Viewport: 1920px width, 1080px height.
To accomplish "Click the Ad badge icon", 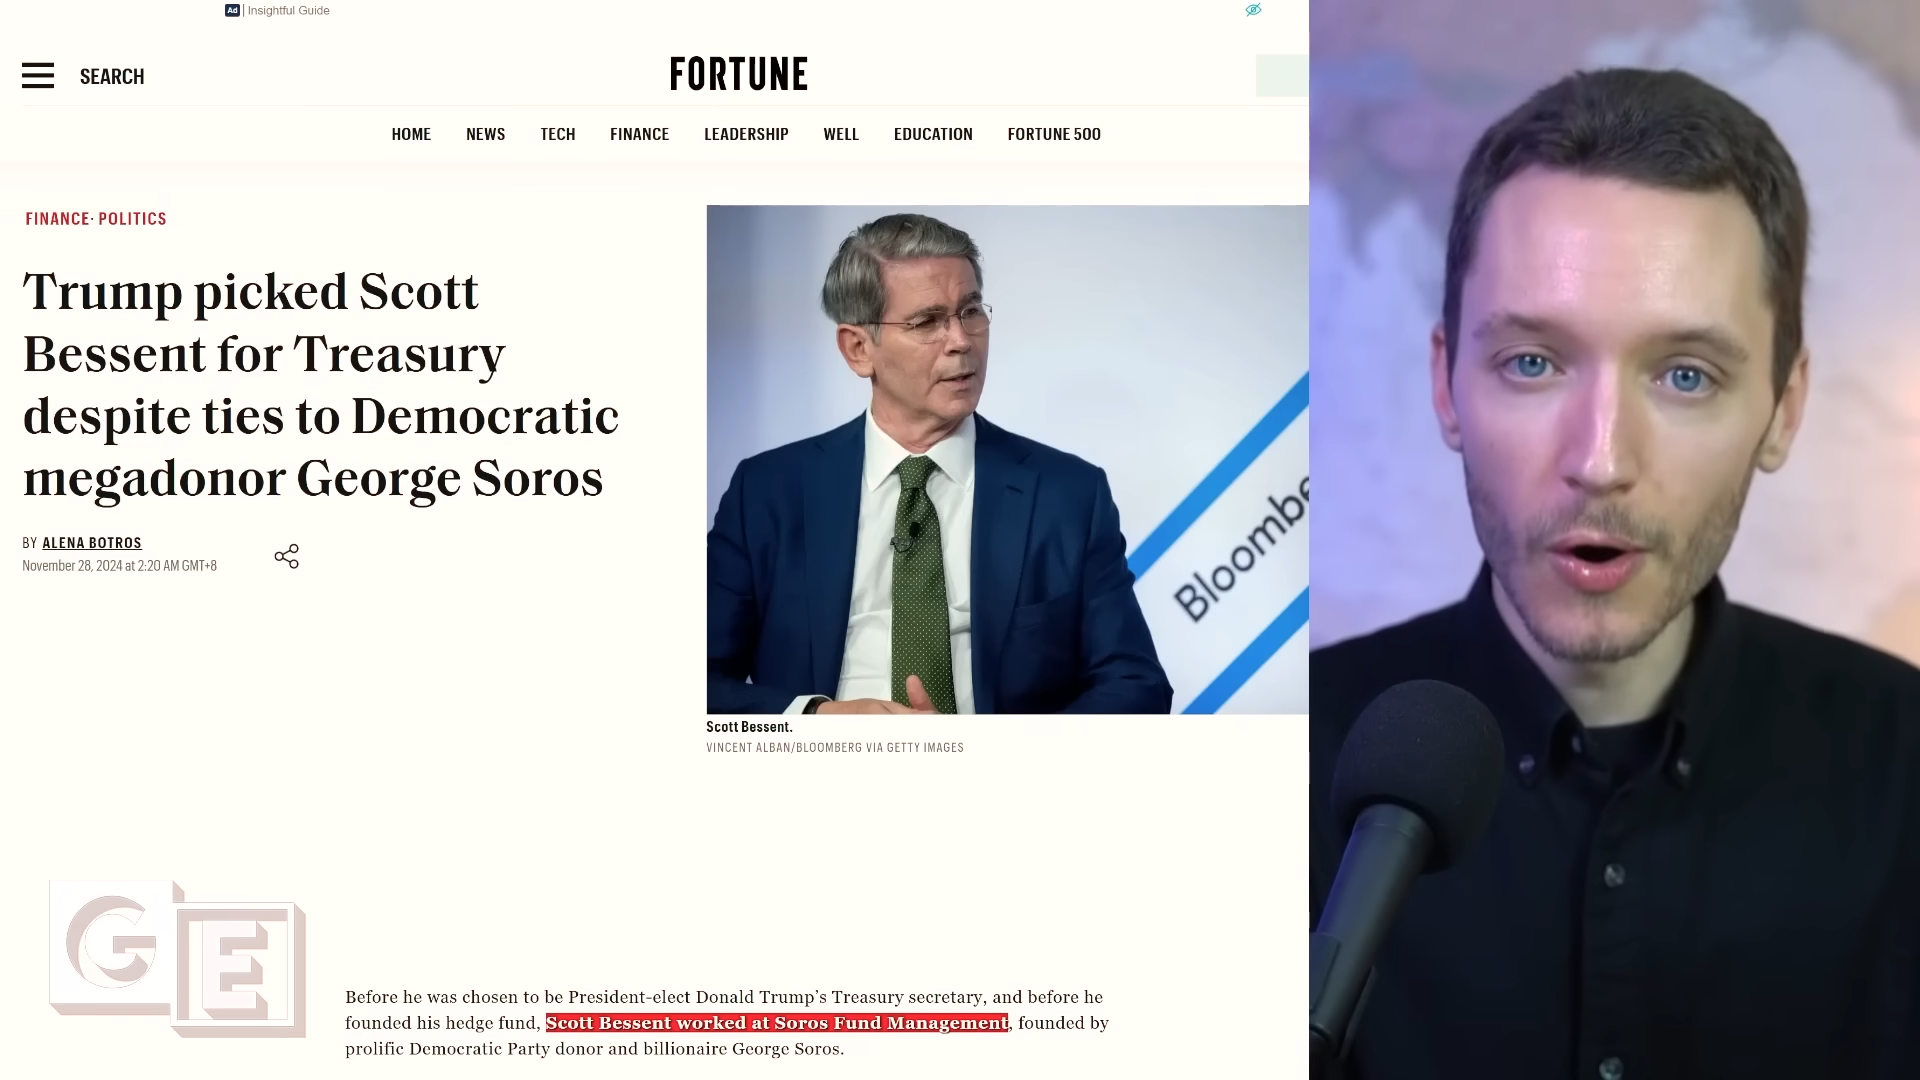I will (x=232, y=10).
